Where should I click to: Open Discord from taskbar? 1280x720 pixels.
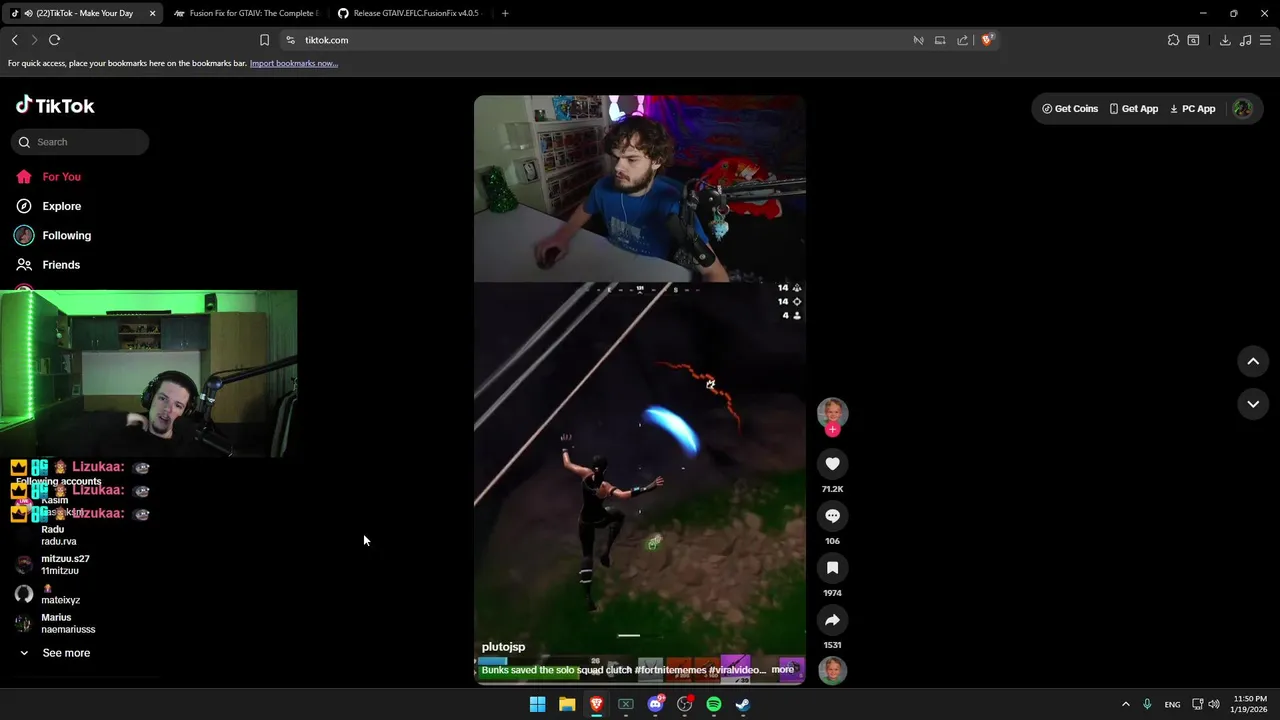(x=655, y=704)
